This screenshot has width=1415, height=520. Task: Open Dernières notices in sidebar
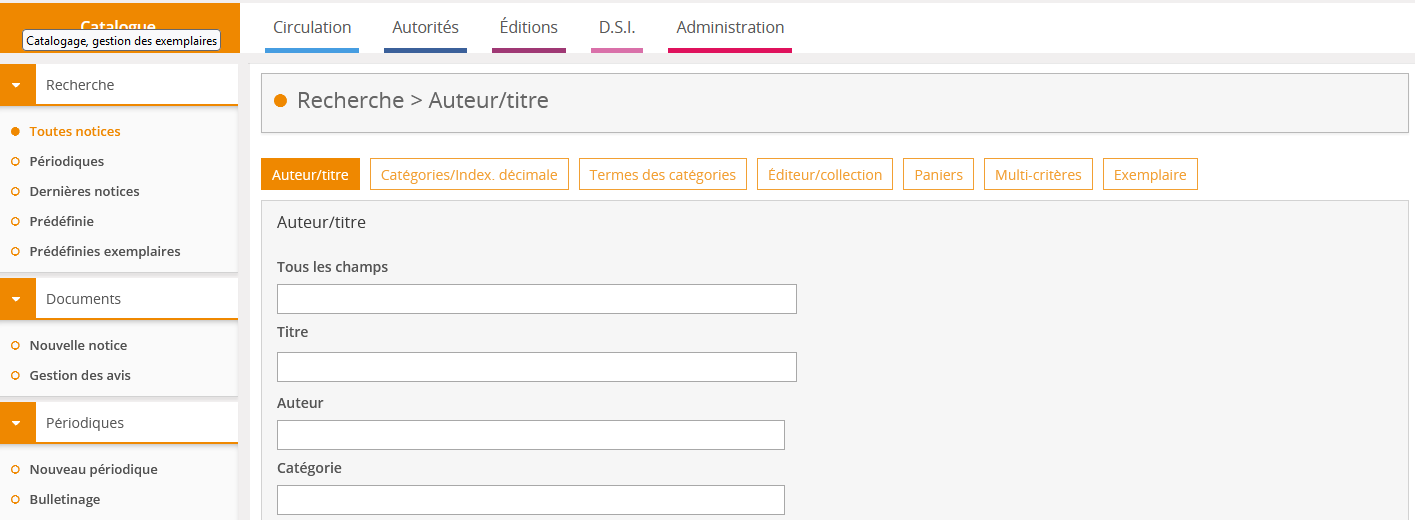[x=84, y=191]
